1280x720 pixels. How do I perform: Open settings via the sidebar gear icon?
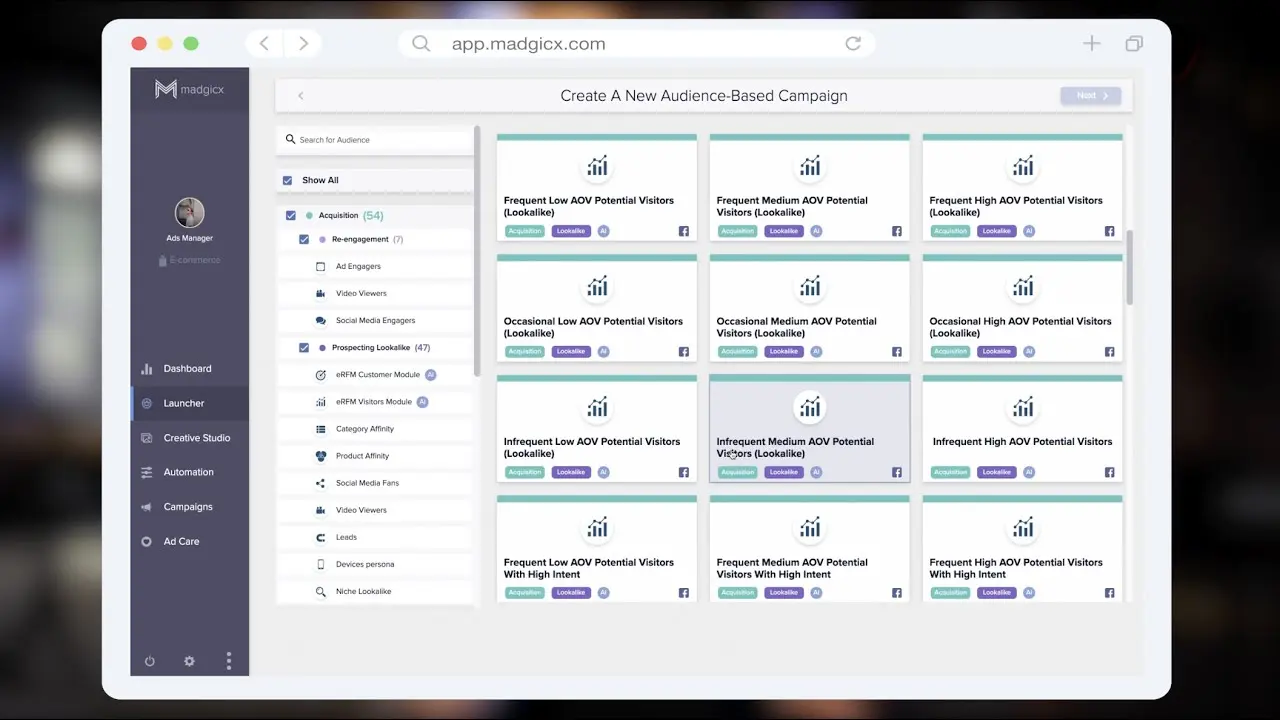pyautogui.click(x=189, y=661)
